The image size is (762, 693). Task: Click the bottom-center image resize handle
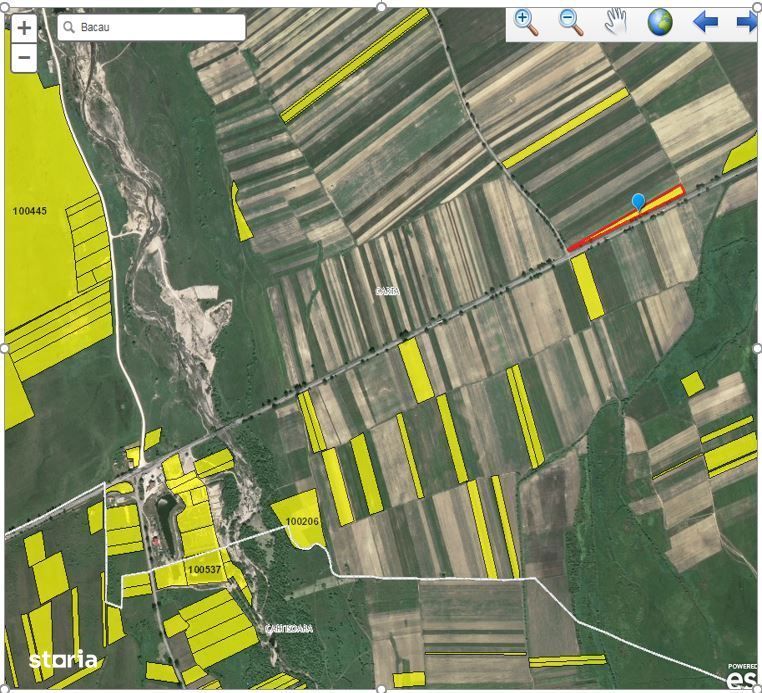[381, 689]
